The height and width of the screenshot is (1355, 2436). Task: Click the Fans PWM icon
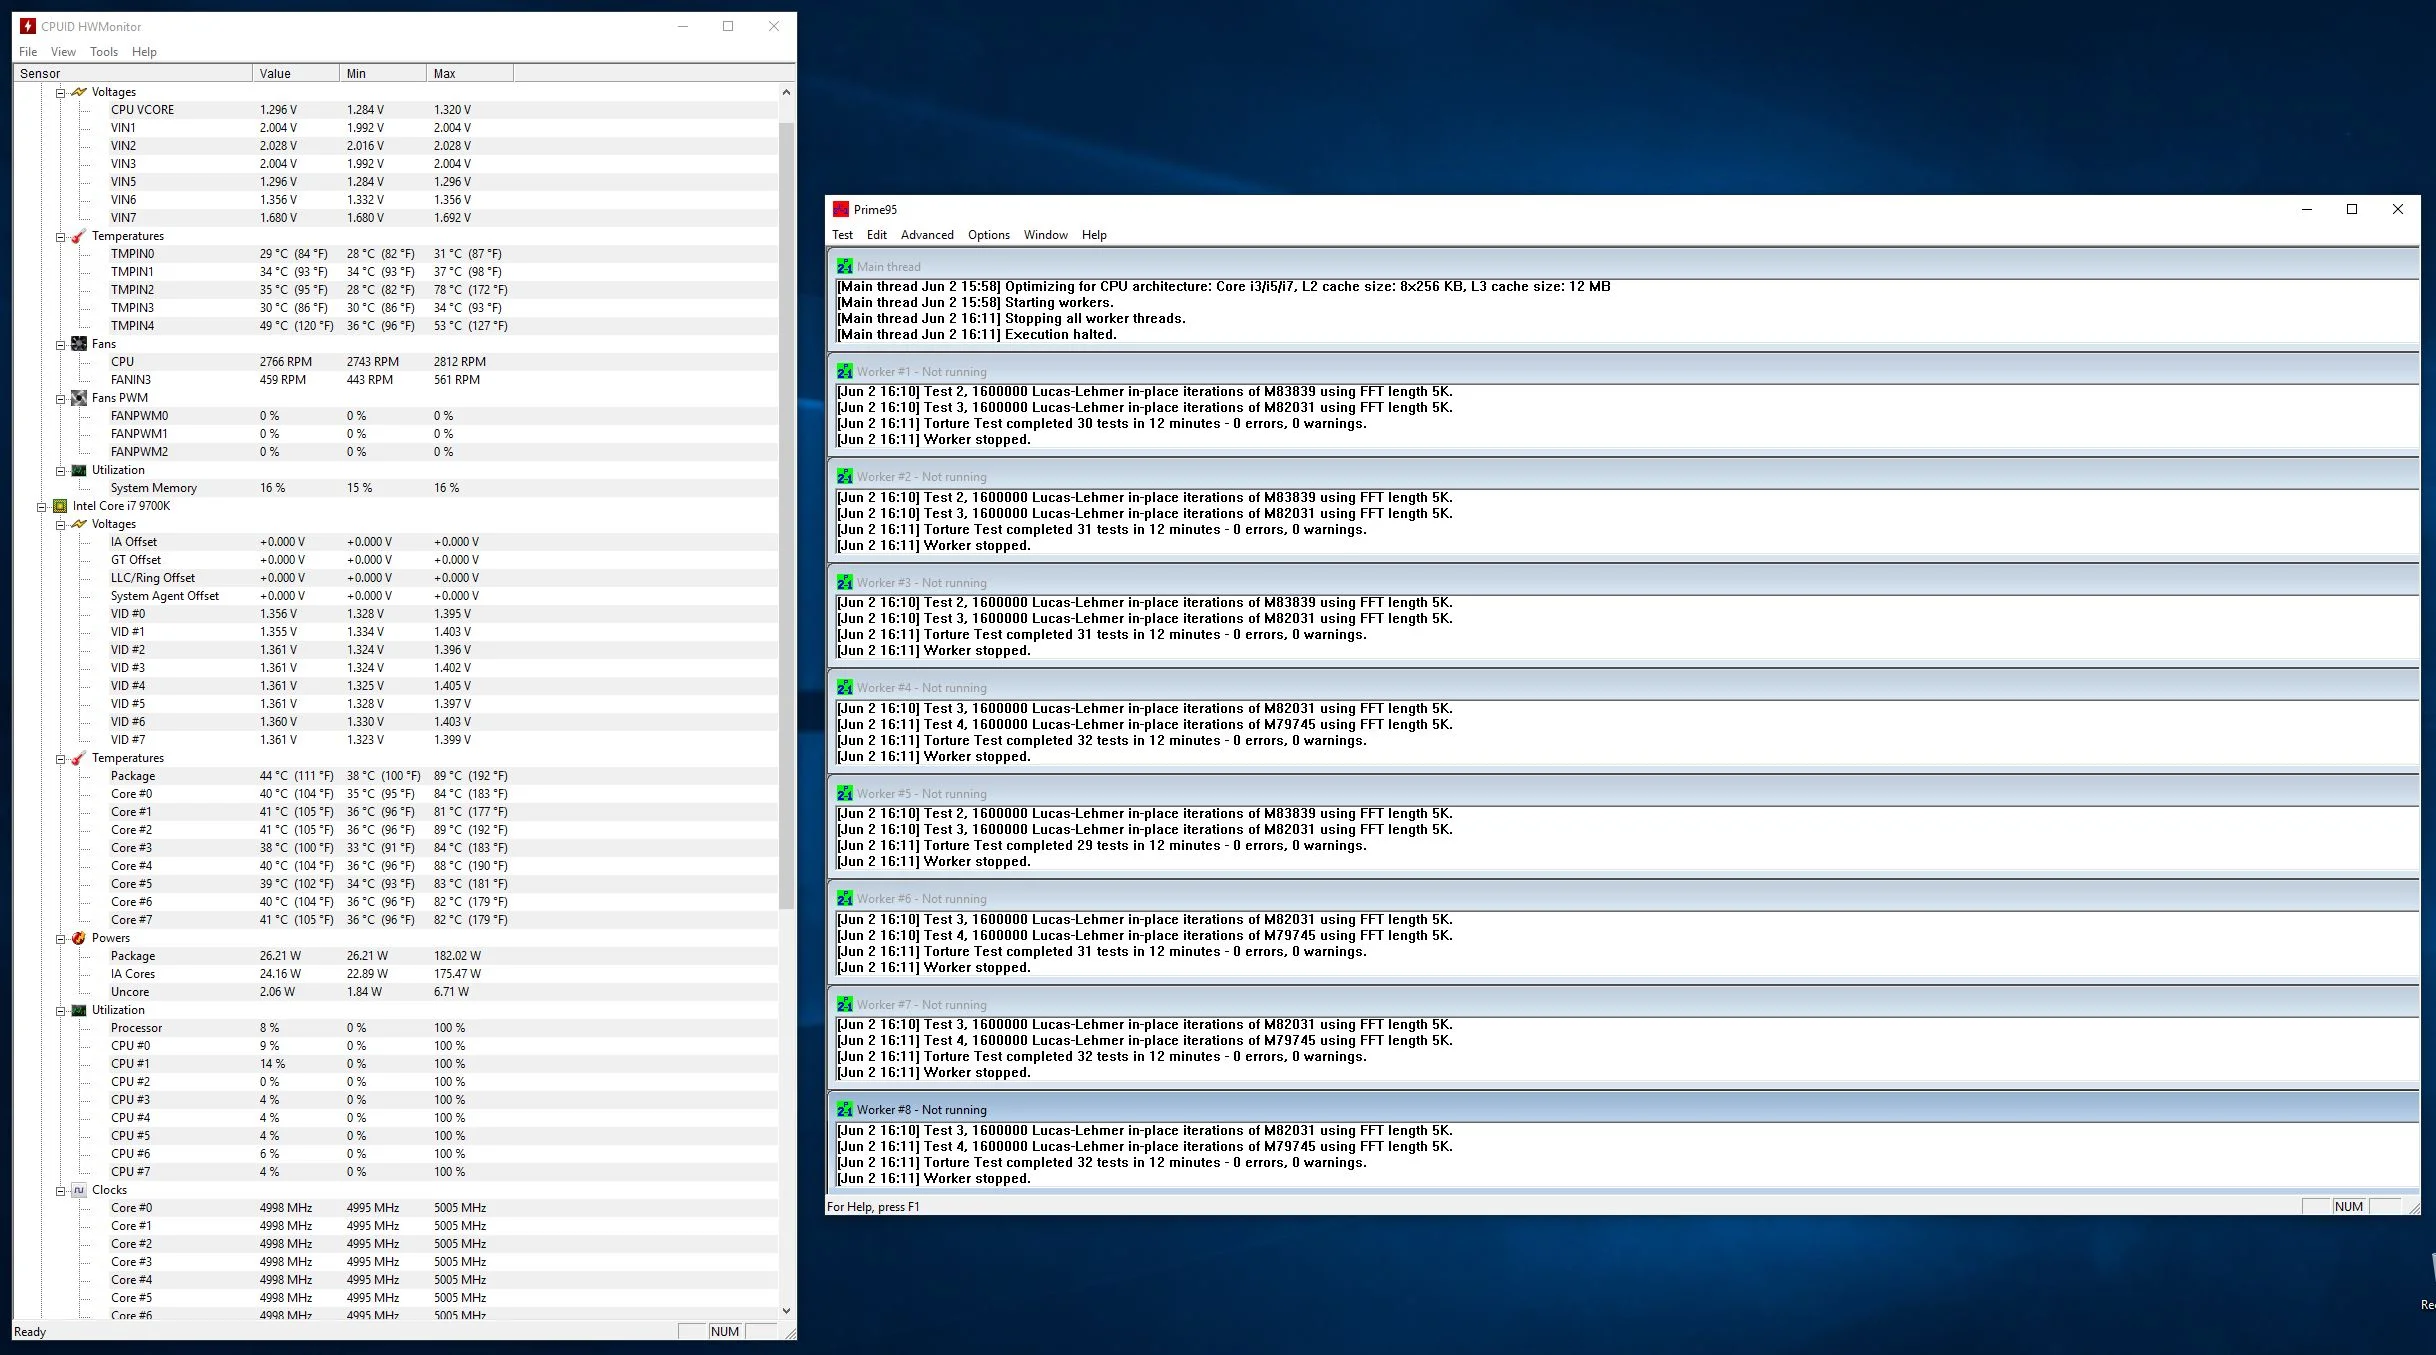(79, 398)
